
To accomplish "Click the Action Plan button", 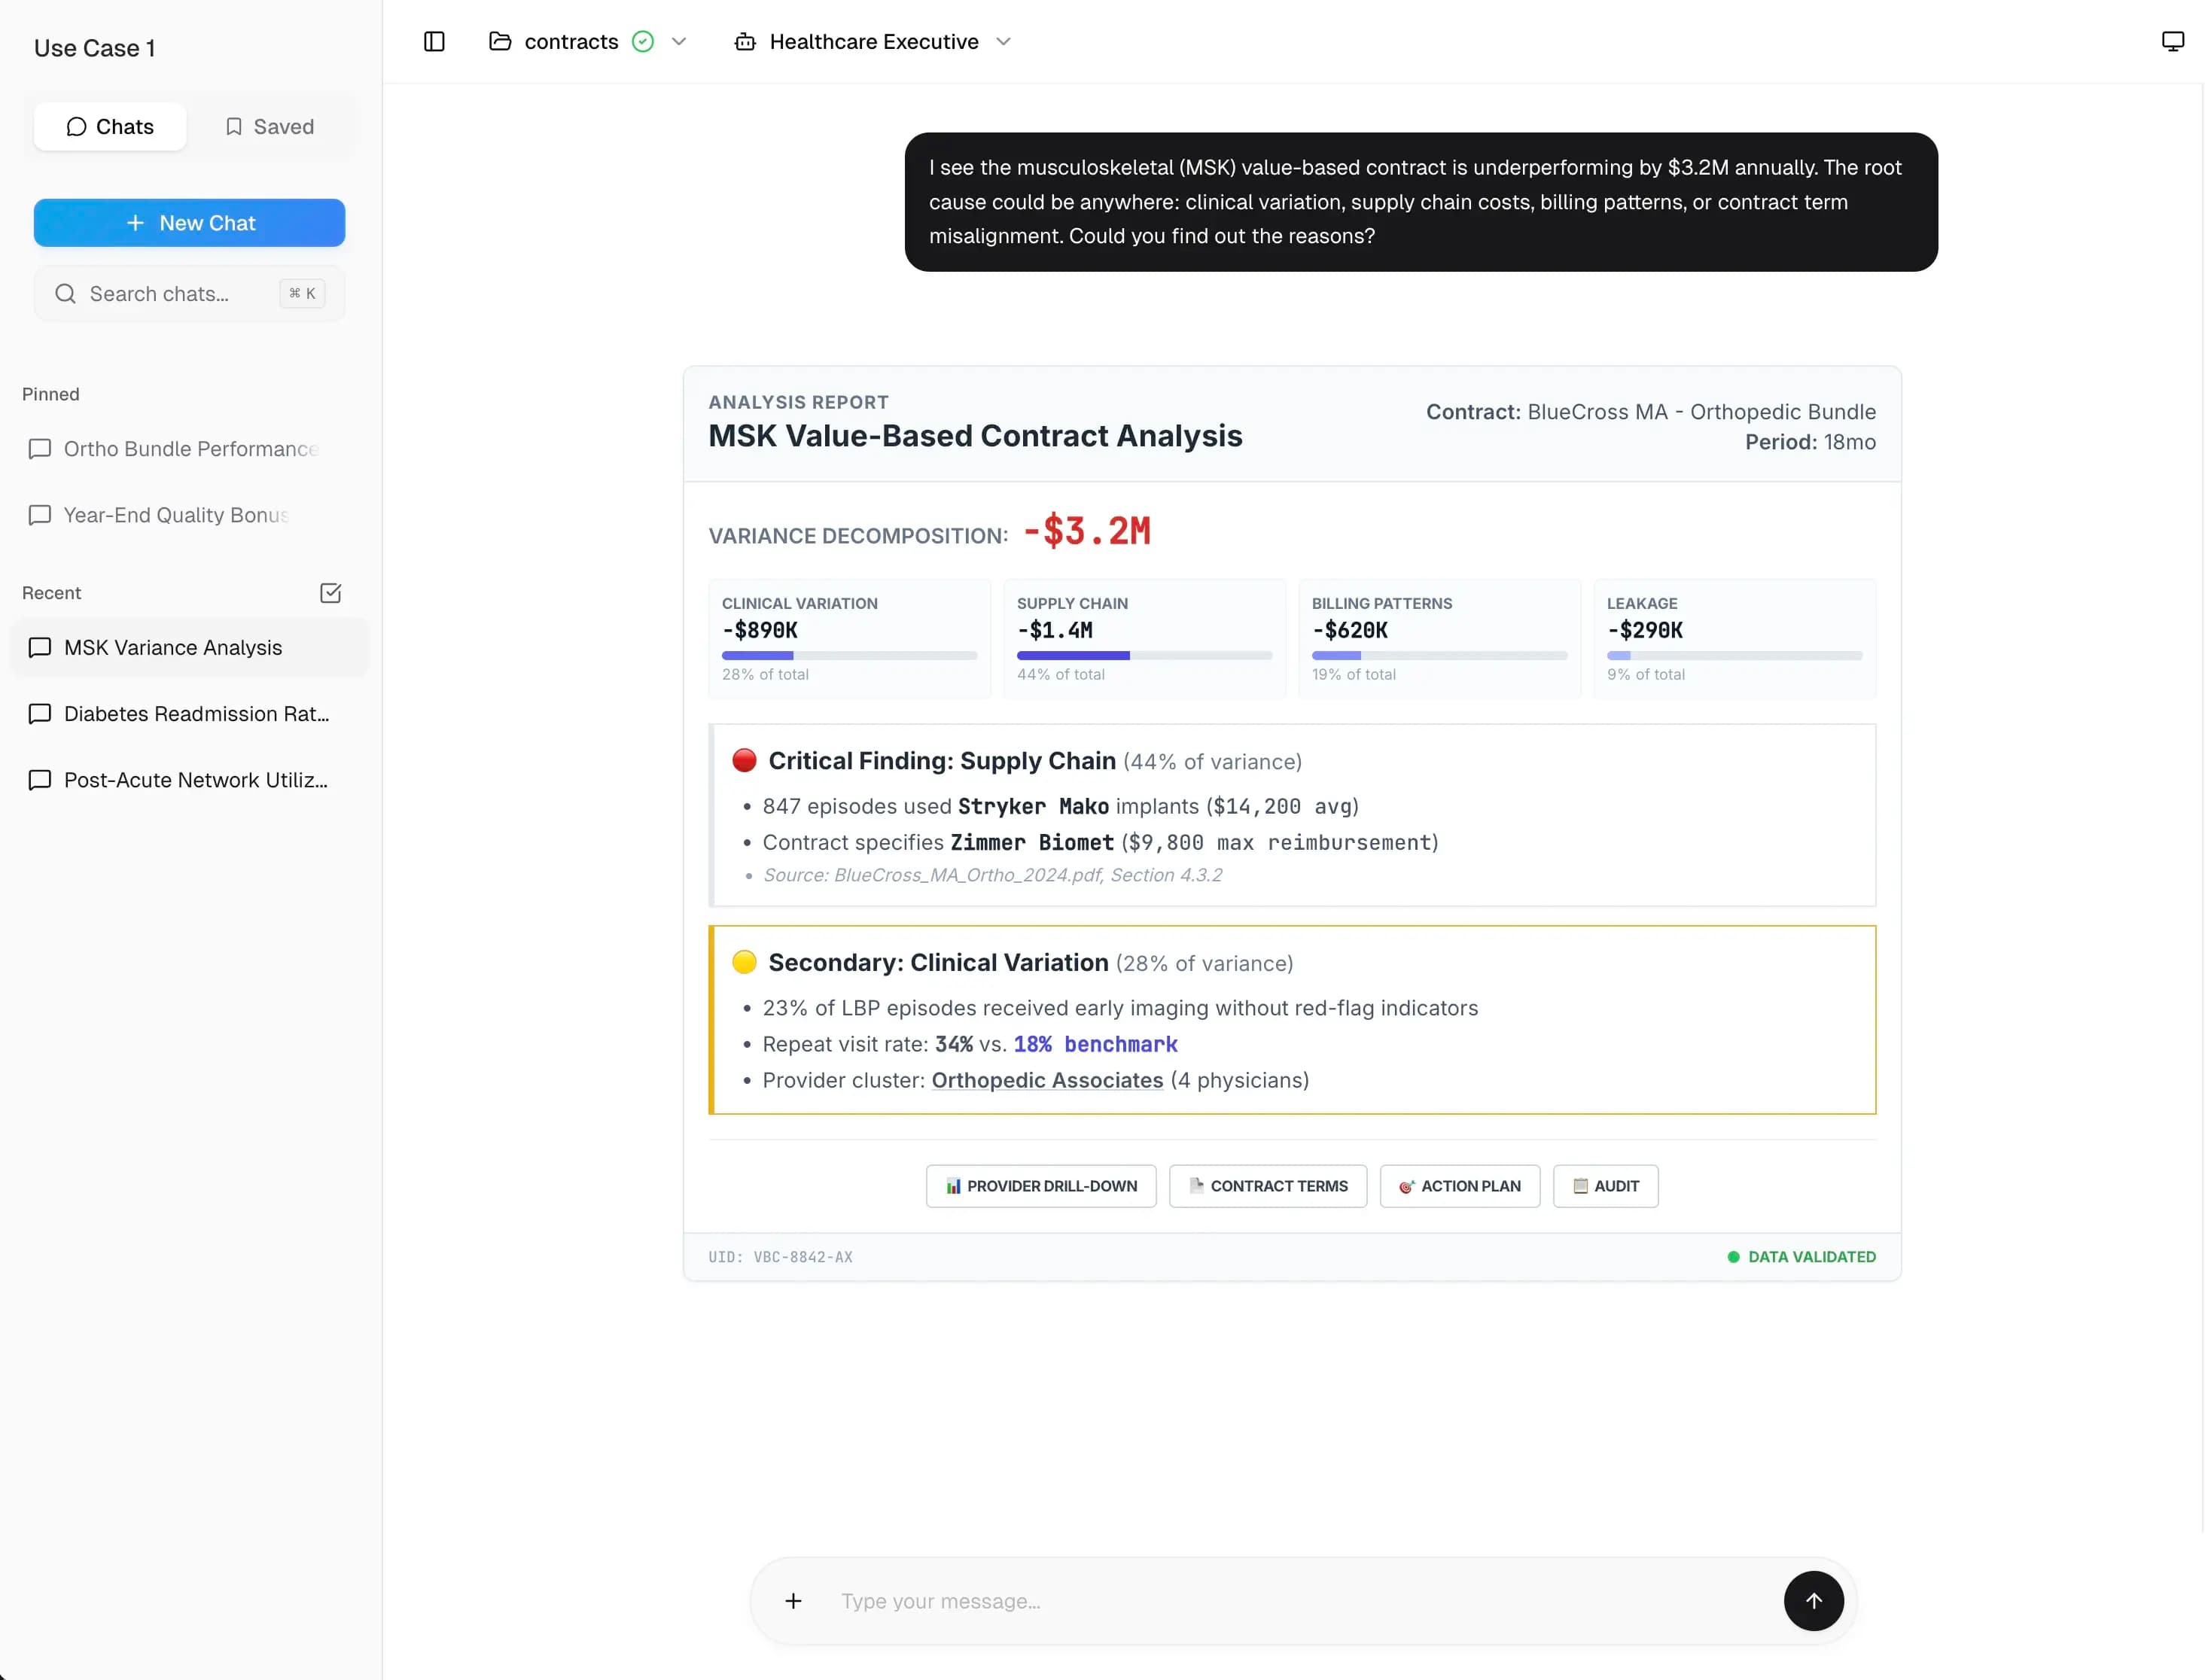I will pyautogui.click(x=1459, y=1185).
